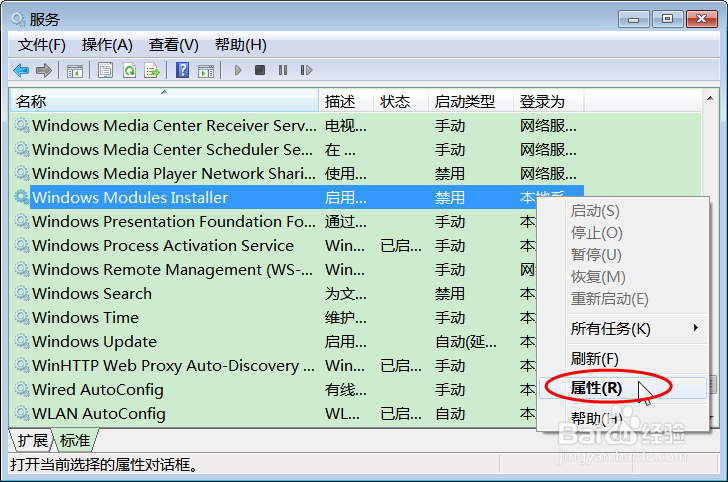Image resolution: width=728 pixels, height=482 pixels.
Task: Select the Windows Search service name
Action: tap(92, 293)
